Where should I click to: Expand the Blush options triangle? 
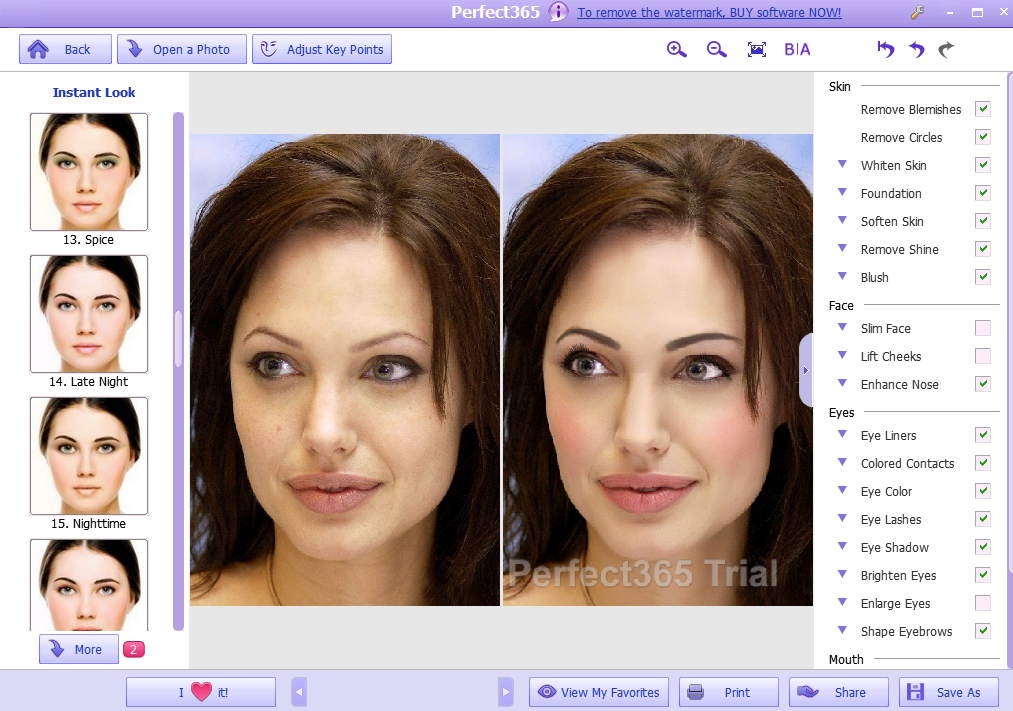coord(842,276)
